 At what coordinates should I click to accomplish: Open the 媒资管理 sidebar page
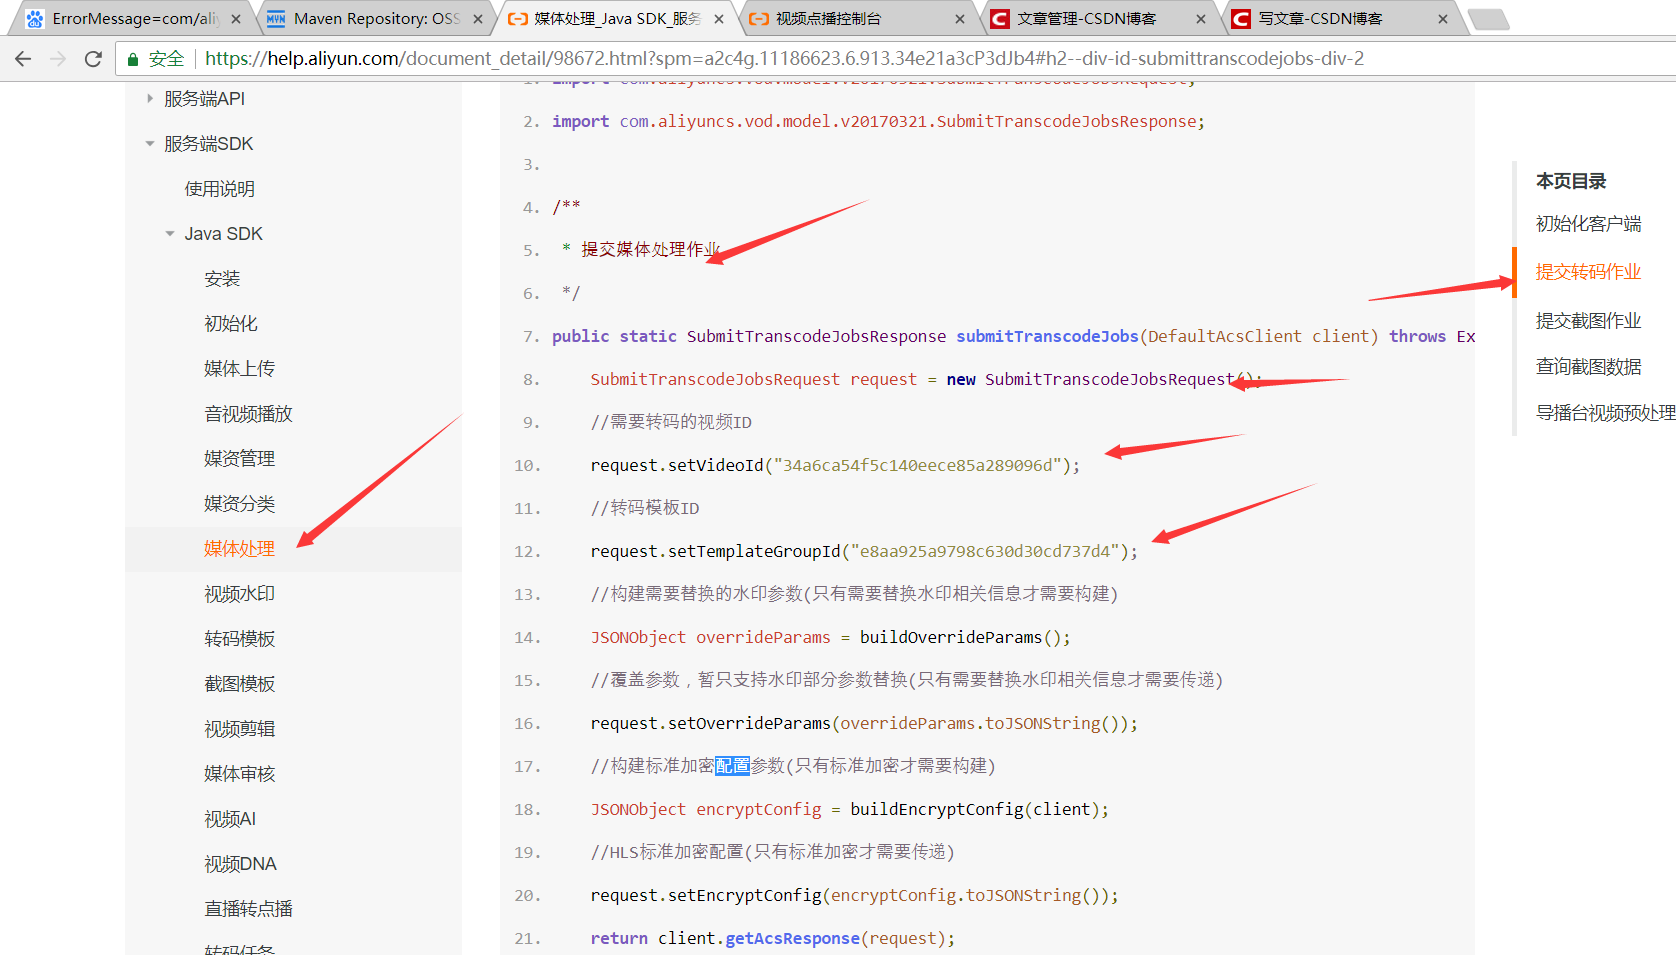239,459
